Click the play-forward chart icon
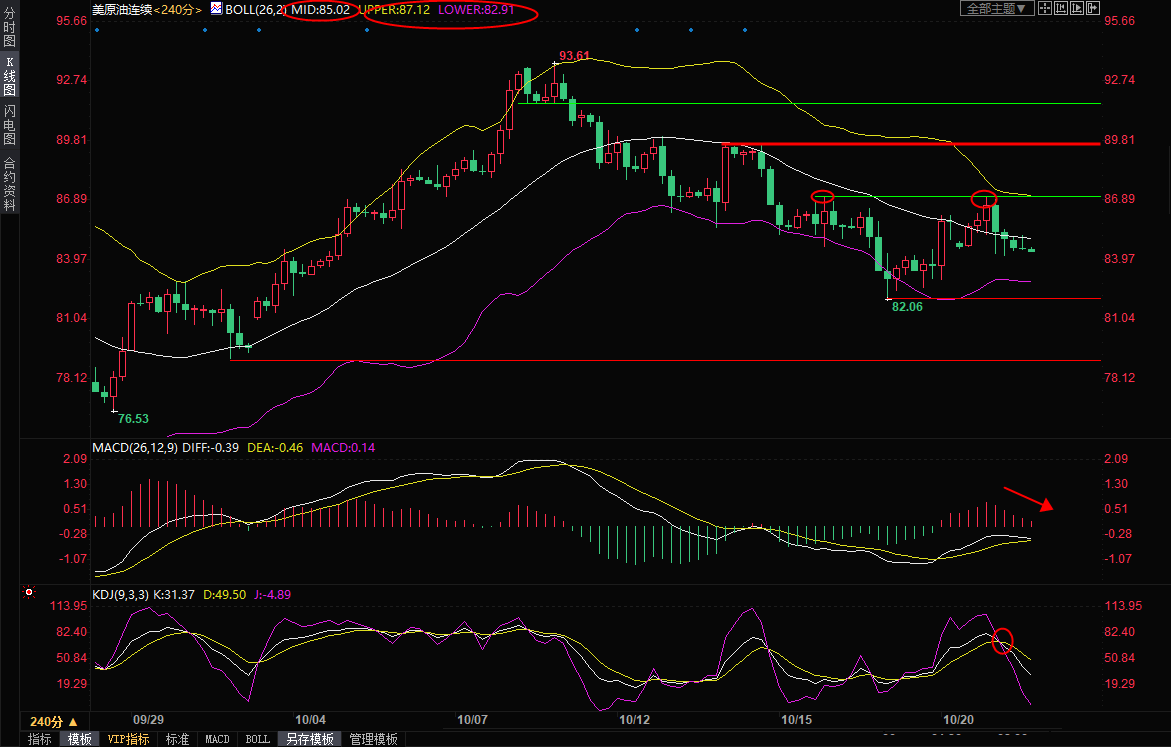Image resolution: width=1171 pixels, height=747 pixels. click(x=1077, y=8)
